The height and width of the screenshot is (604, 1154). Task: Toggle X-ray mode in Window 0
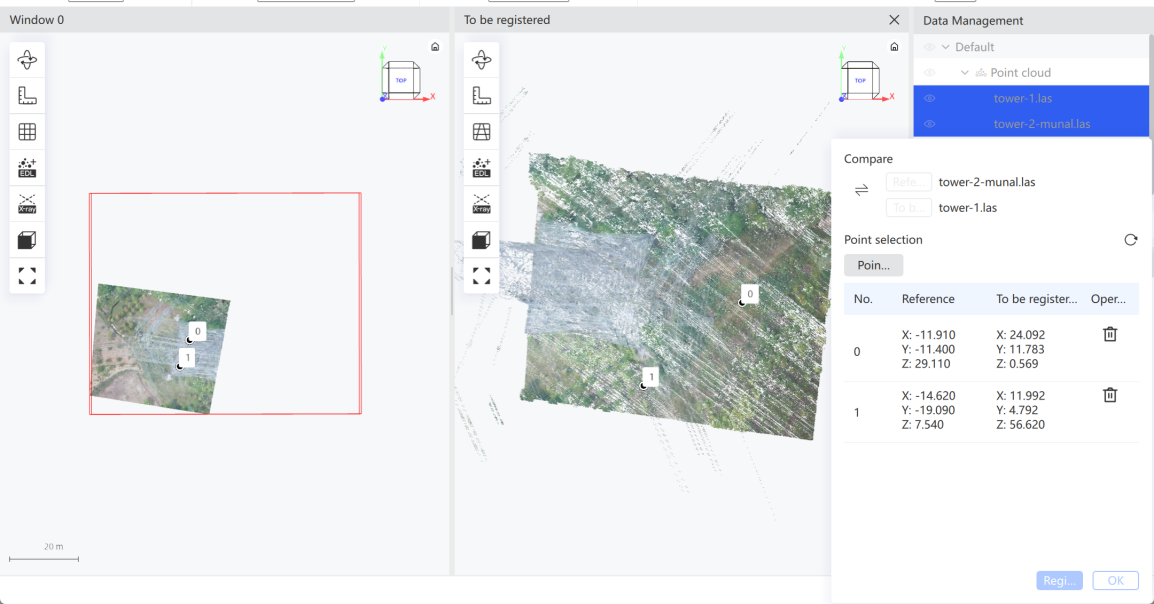(x=27, y=204)
